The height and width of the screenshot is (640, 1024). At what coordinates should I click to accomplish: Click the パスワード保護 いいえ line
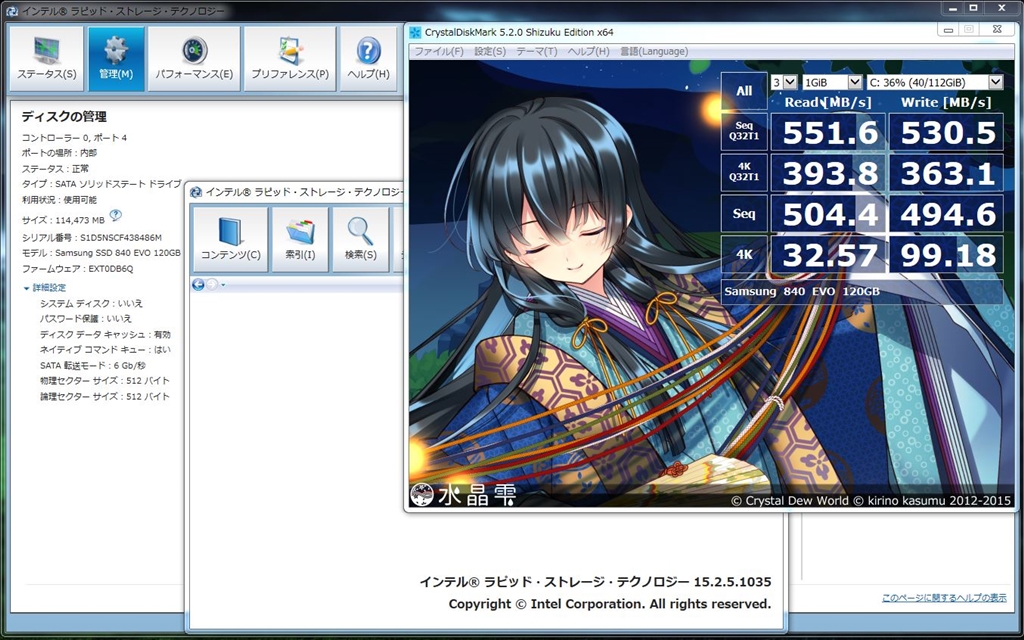(x=86, y=319)
